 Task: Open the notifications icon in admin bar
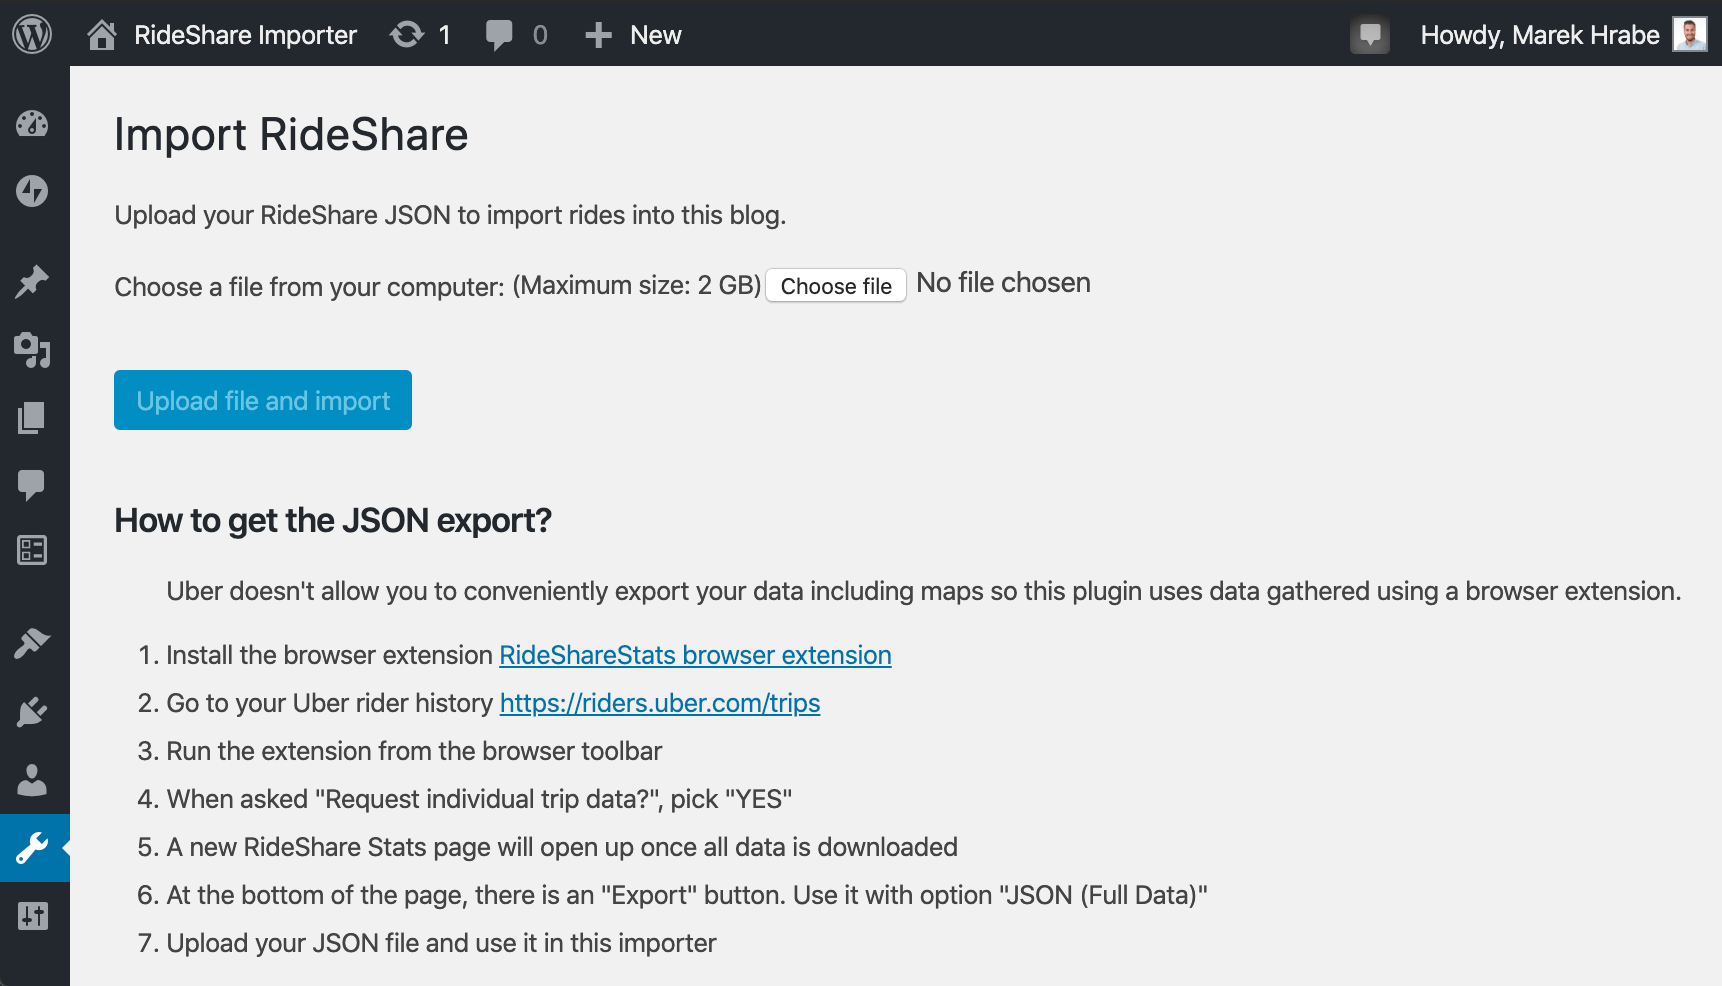pyautogui.click(x=1370, y=36)
